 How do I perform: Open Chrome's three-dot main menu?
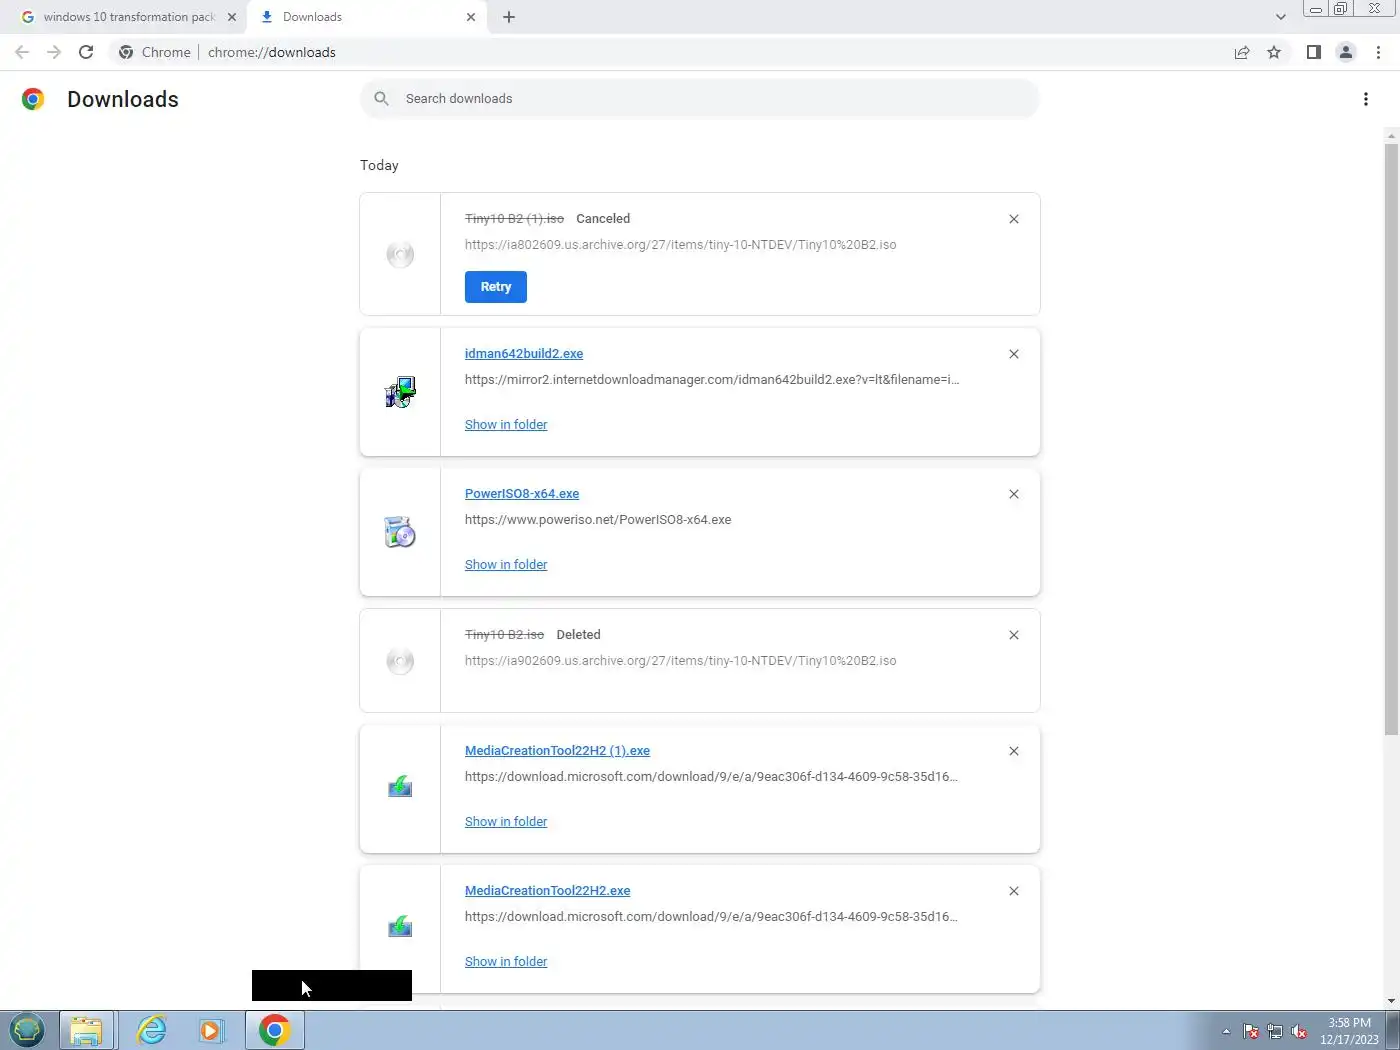pyautogui.click(x=1379, y=52)
